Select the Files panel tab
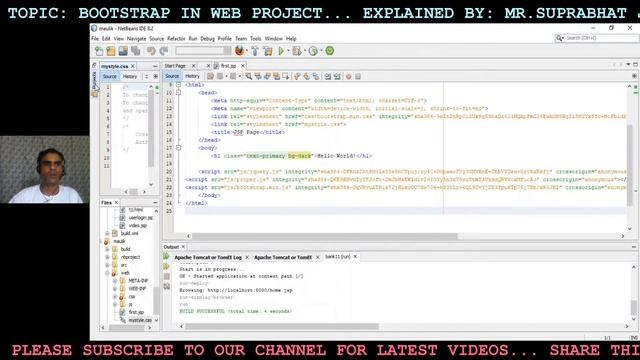Viewport: 640px width, 360px height. pyautogui.click(x=106, y=202)
